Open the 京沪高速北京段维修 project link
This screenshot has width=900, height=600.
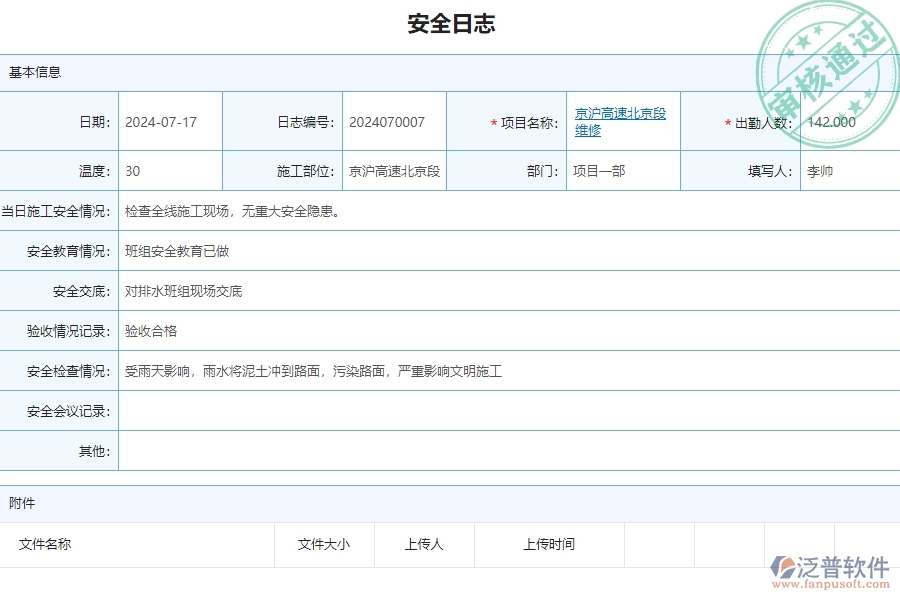tap(620, 121)
